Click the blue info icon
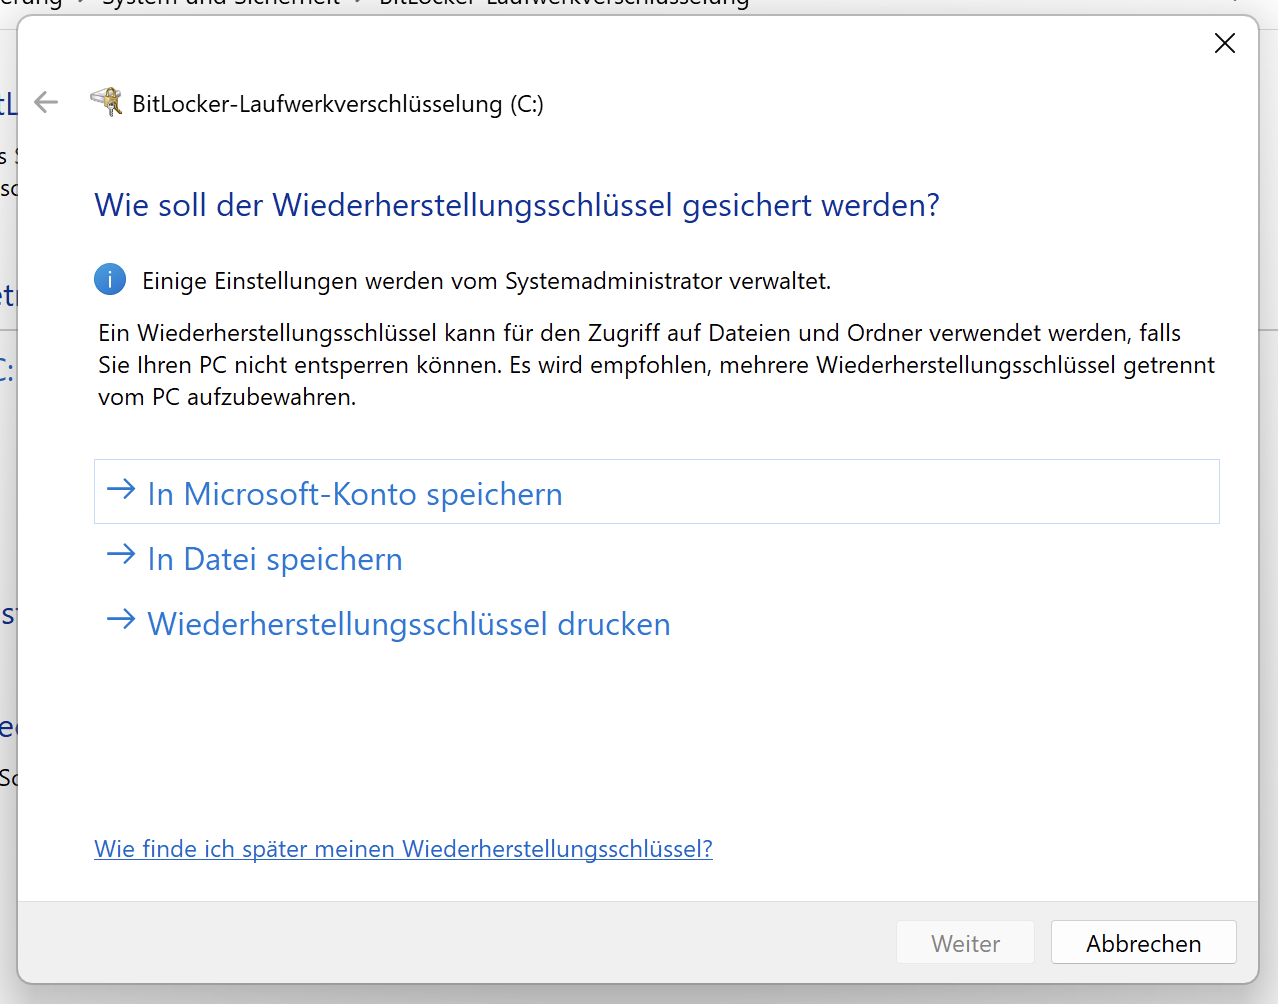 click(110, 280)
